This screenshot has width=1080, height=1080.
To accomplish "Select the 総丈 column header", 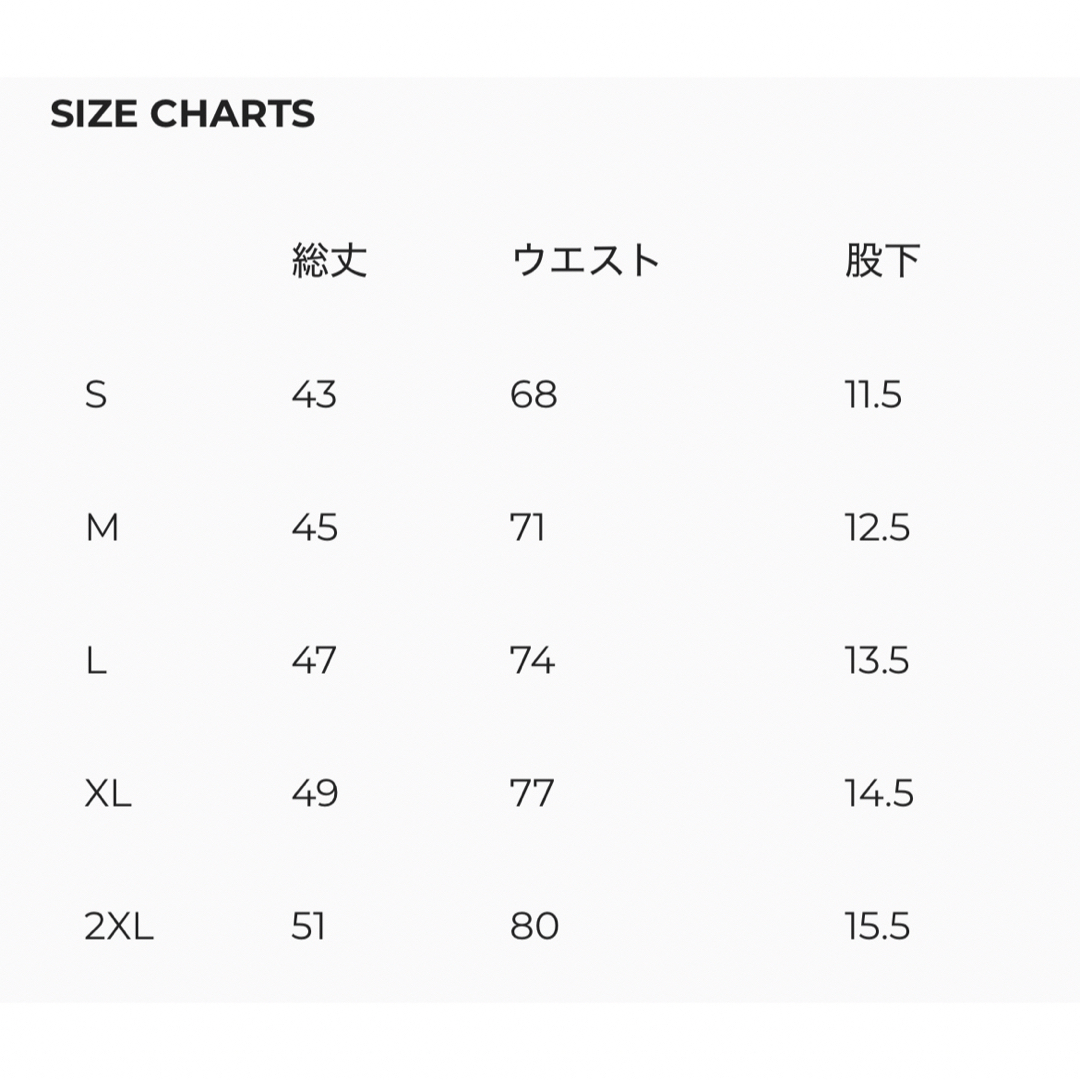I will [x=329, y=260].
